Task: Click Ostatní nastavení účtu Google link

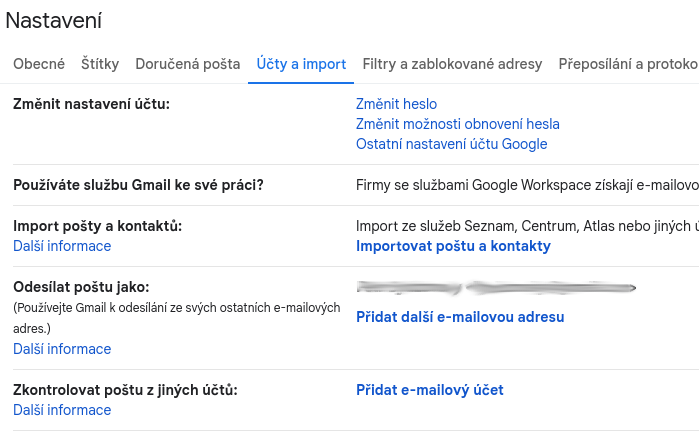Action: tap(451, 144)
